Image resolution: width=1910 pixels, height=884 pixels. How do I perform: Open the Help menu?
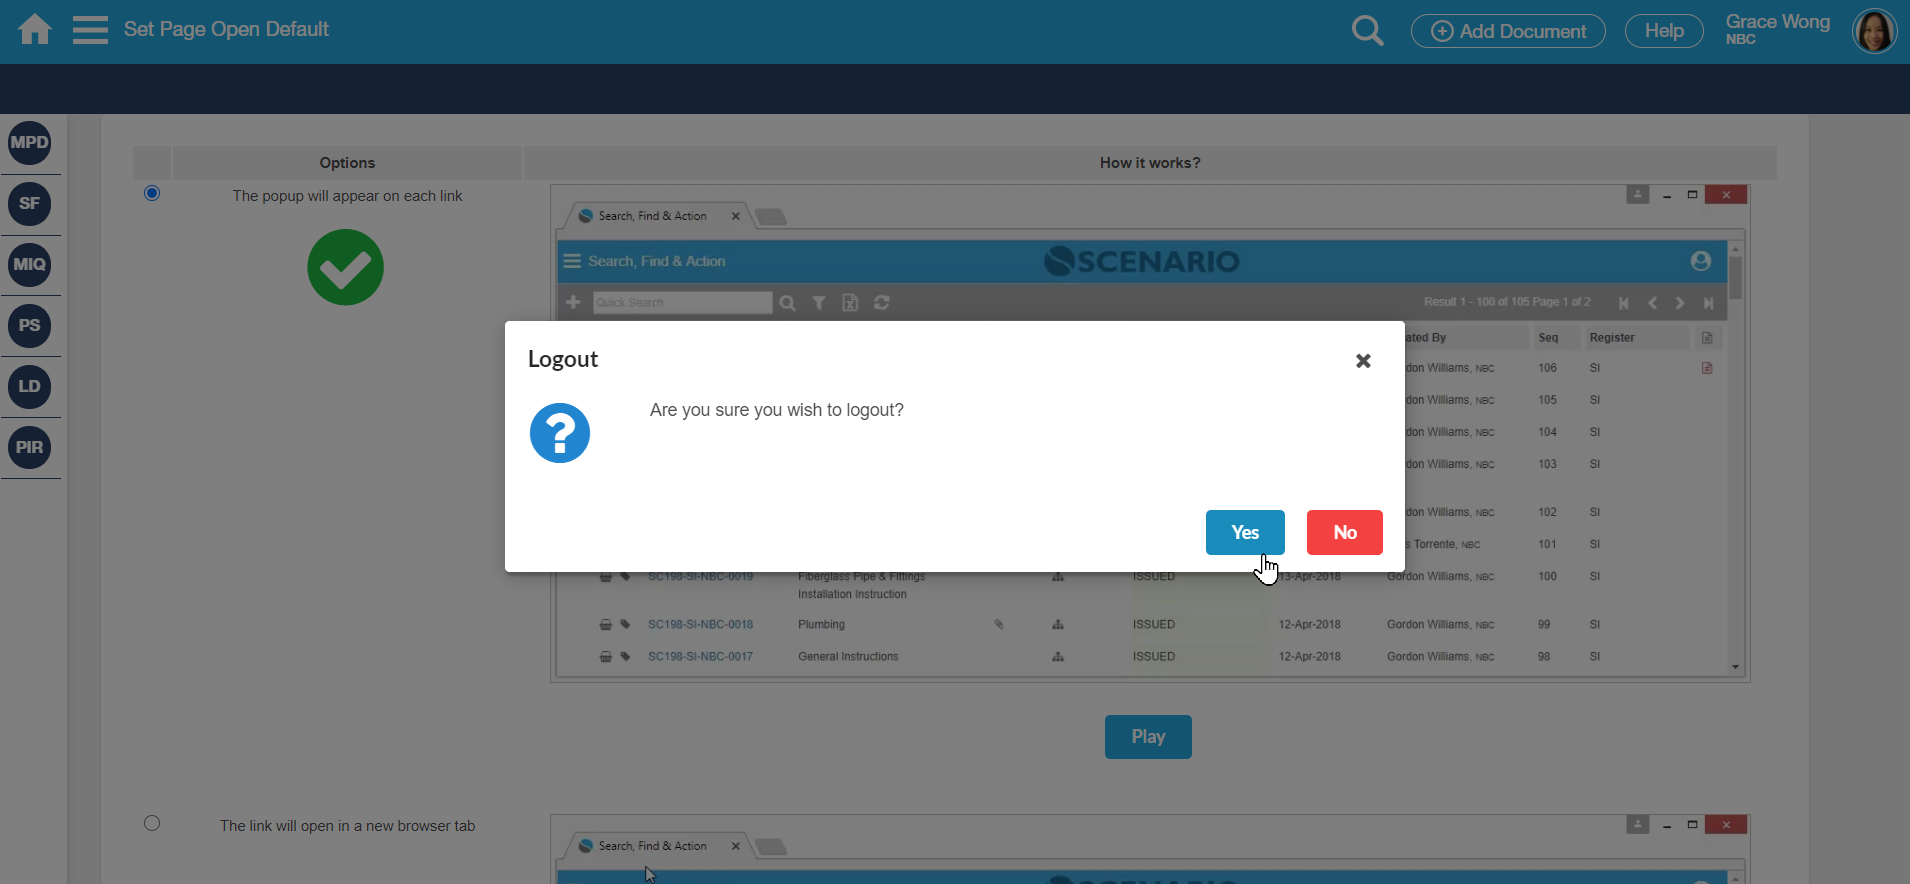1664,31
